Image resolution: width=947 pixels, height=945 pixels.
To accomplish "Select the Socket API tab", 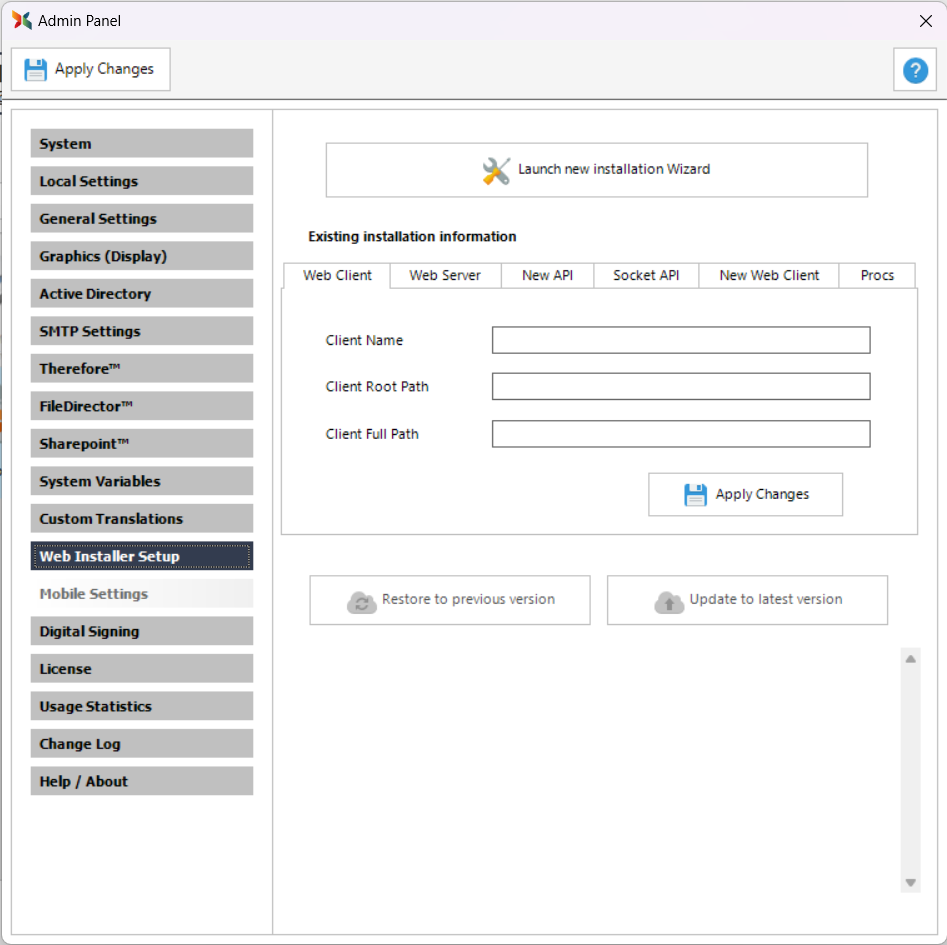I will pos(646,275).
